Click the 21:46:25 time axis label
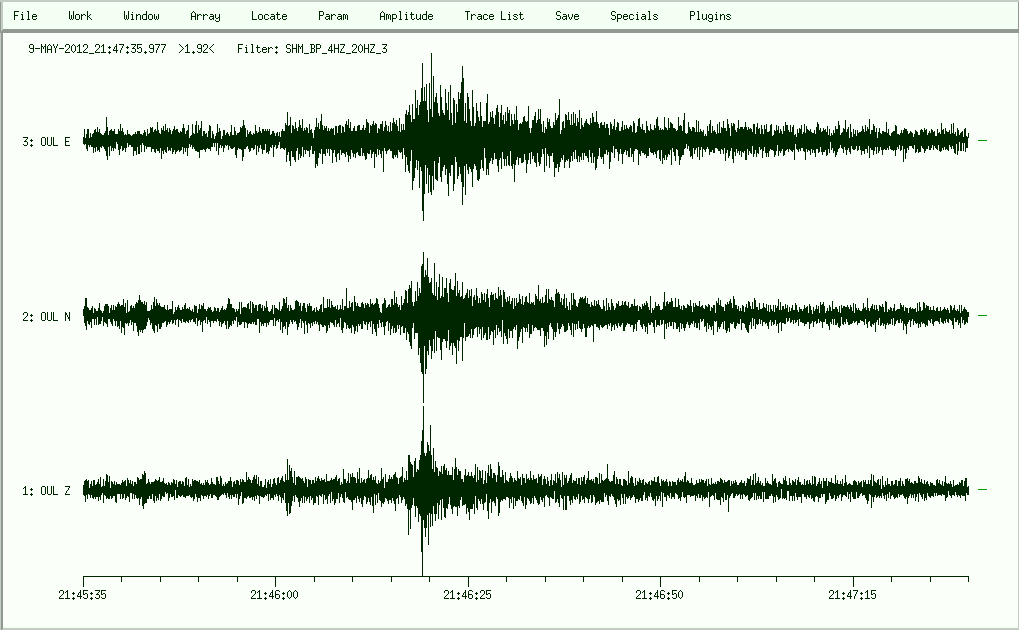1019x630 pixels. point(469,595)
